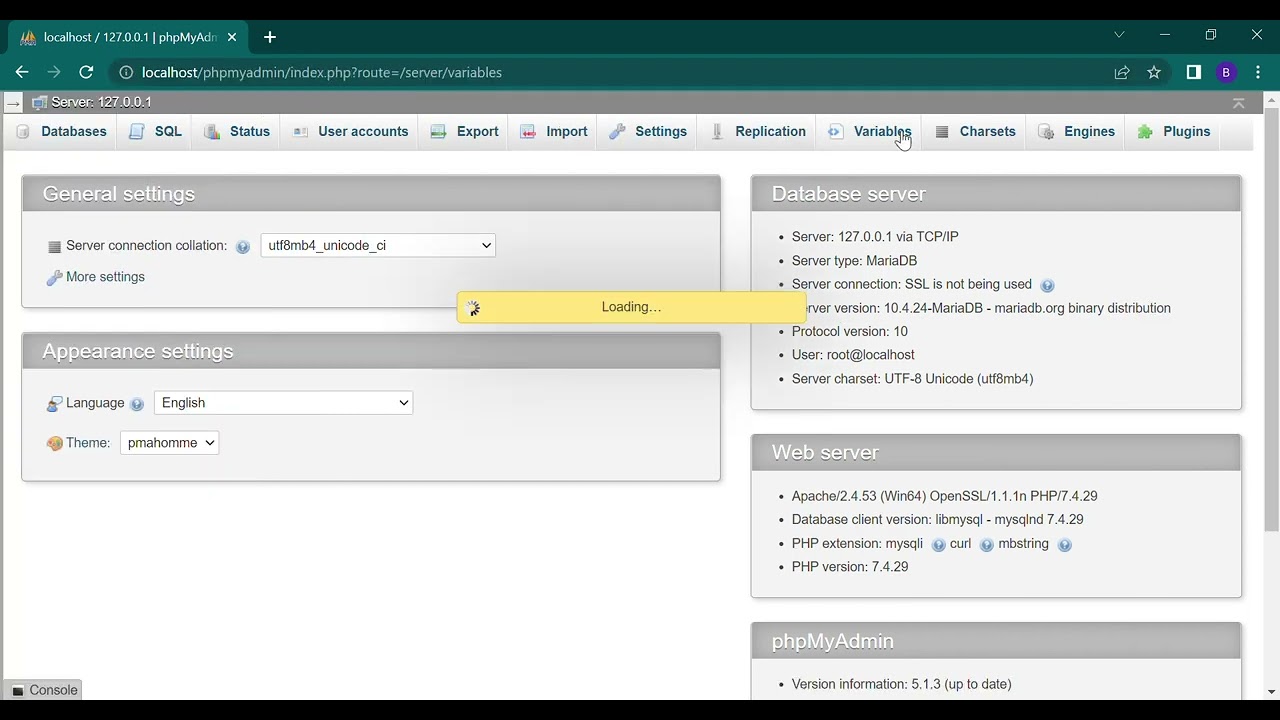The image size is (1280, 720).
Task: Click the Variables tab
Action: [x=870, y=132]
